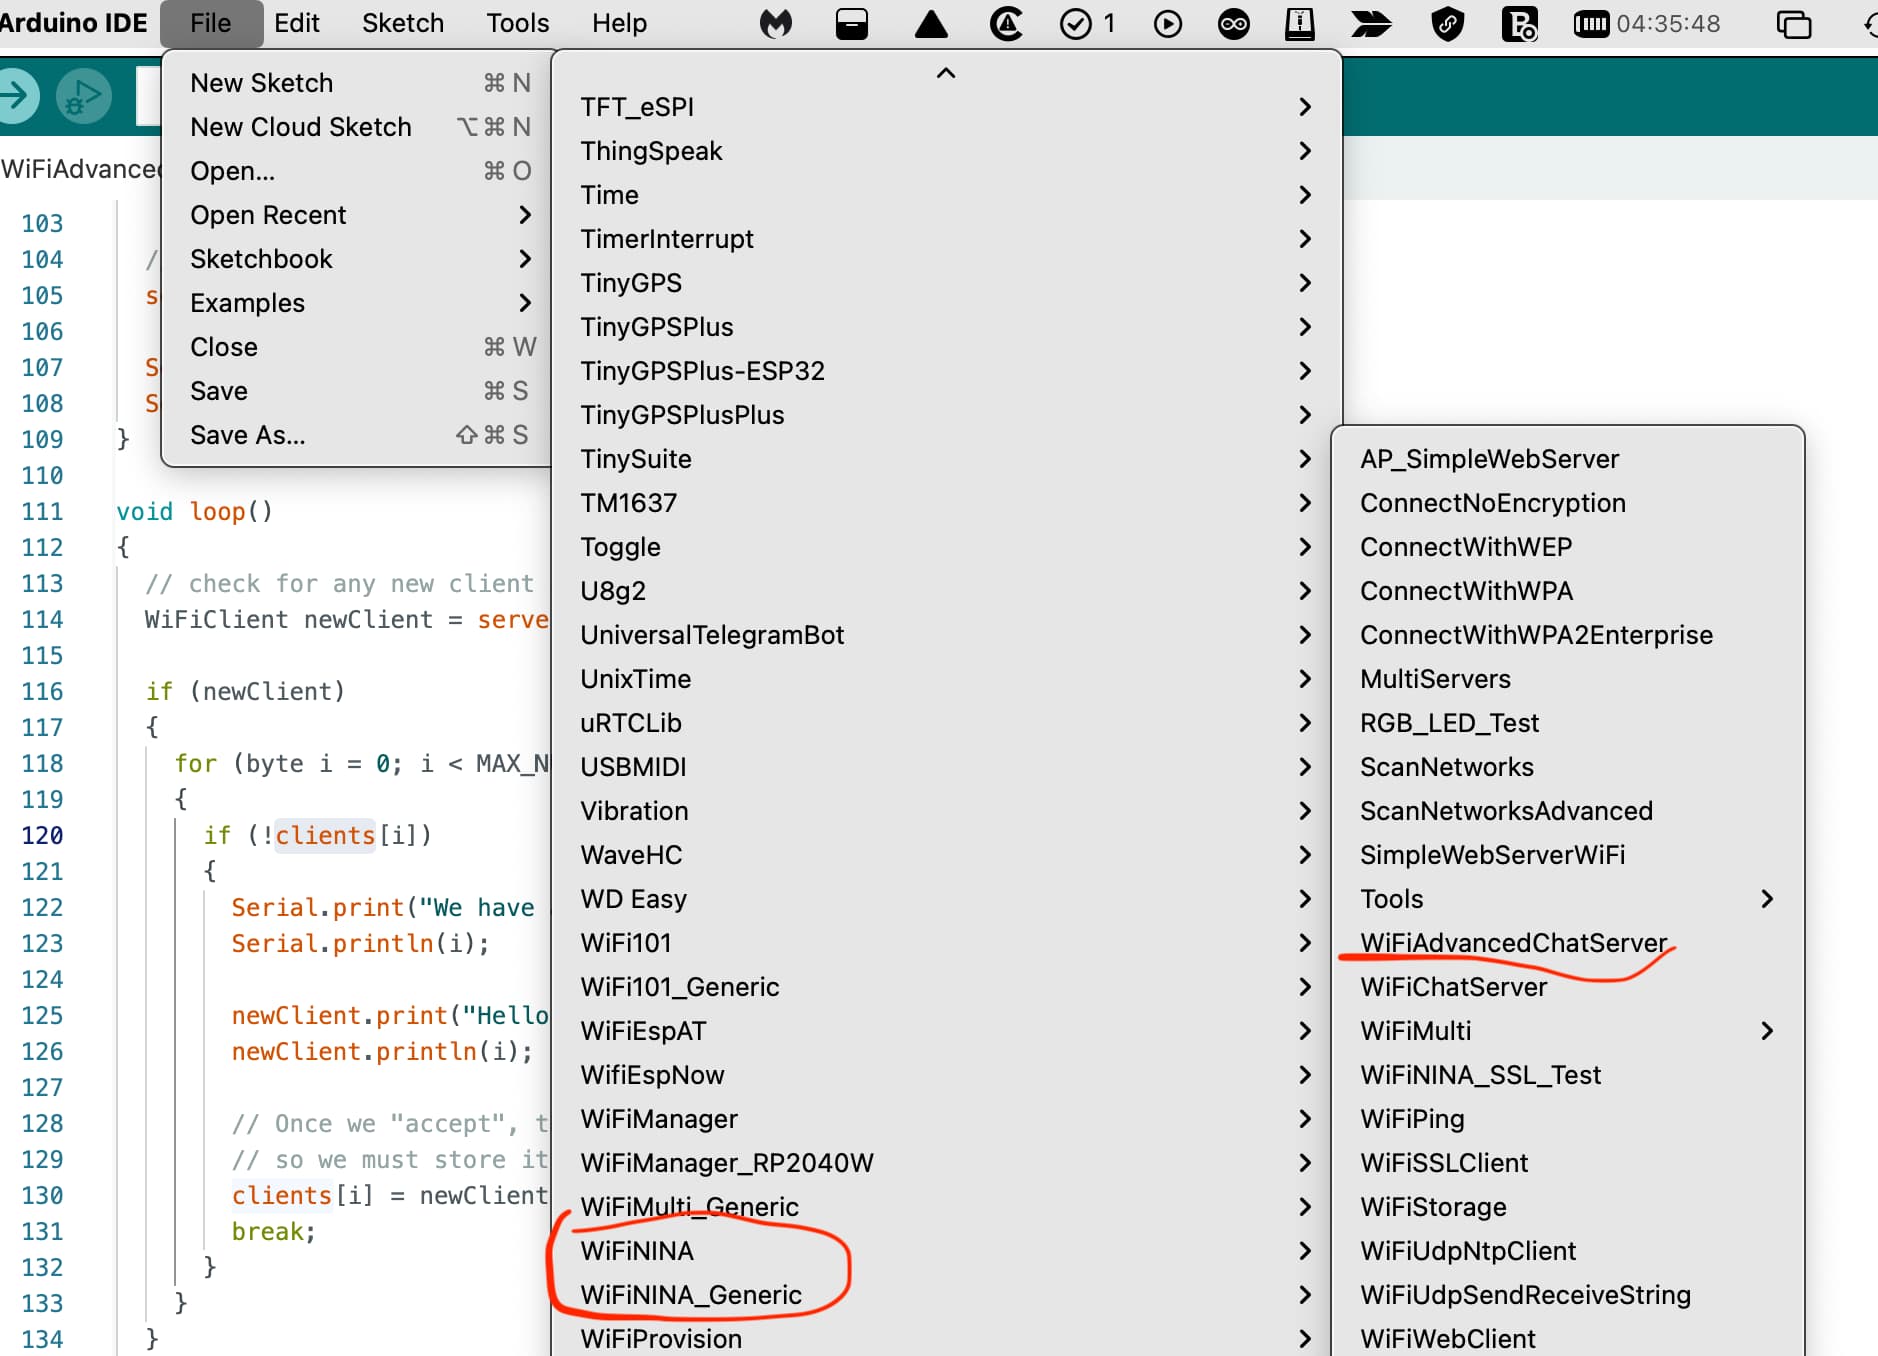Open MultiServers example
1878x1356 pixels.
pyautogui.click(x=1568, y=679)
